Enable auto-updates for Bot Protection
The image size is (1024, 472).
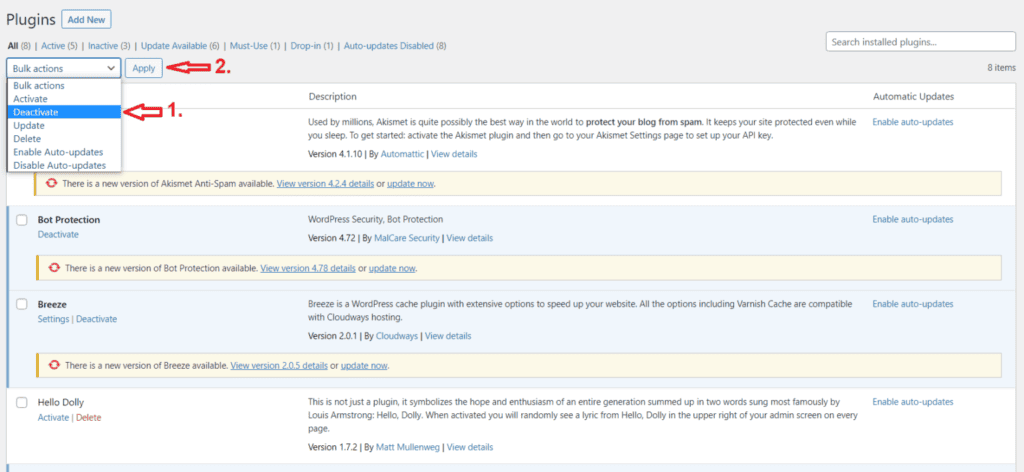912,219
